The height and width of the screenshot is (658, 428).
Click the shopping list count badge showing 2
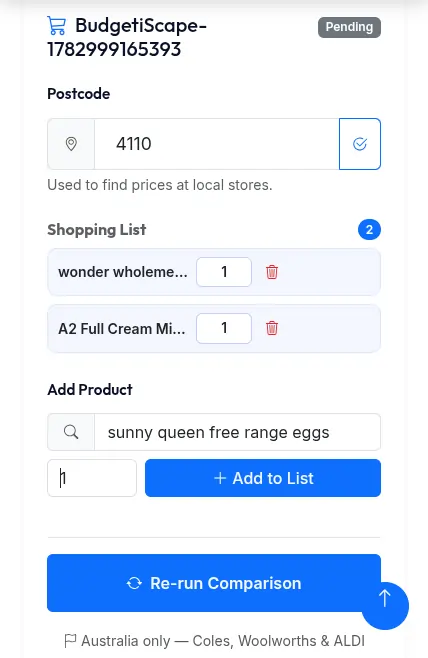(369, 230)
